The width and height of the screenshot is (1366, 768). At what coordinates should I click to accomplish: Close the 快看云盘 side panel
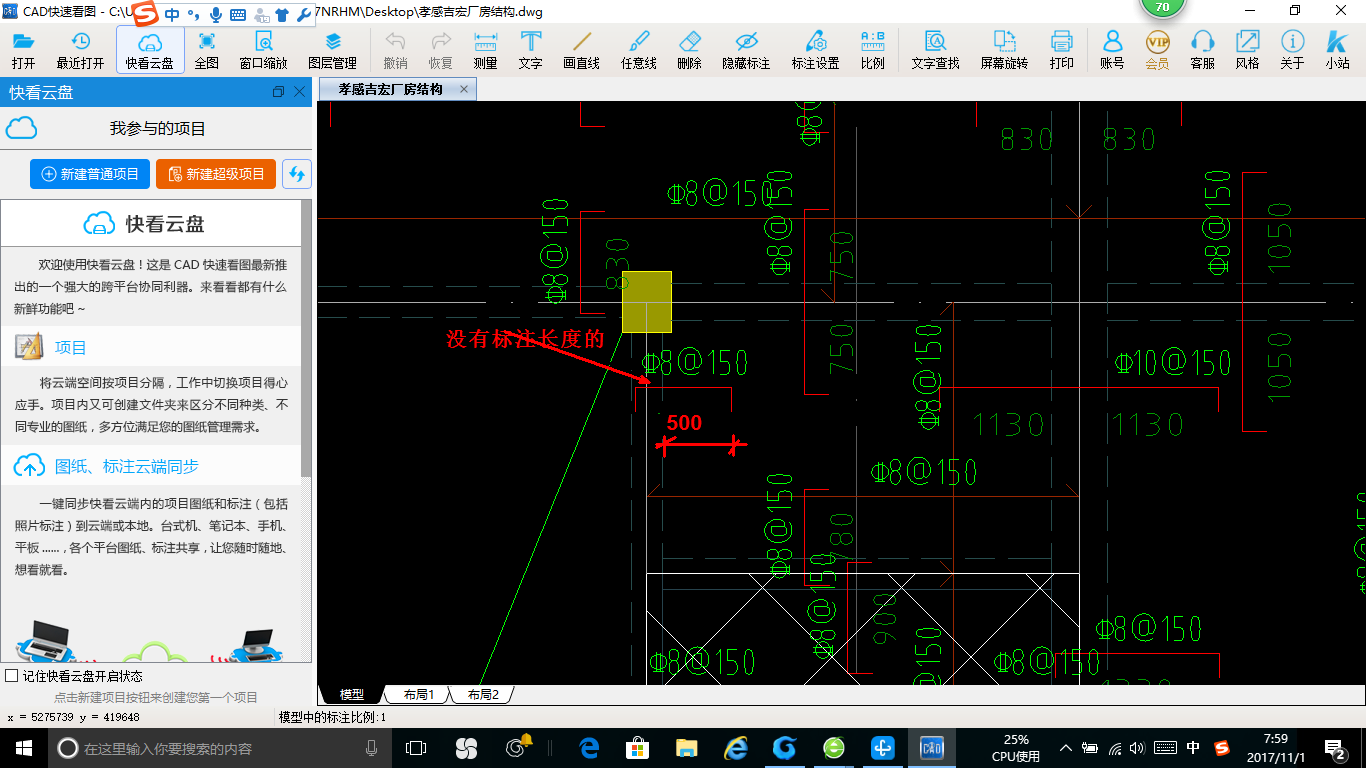[299, 92]
